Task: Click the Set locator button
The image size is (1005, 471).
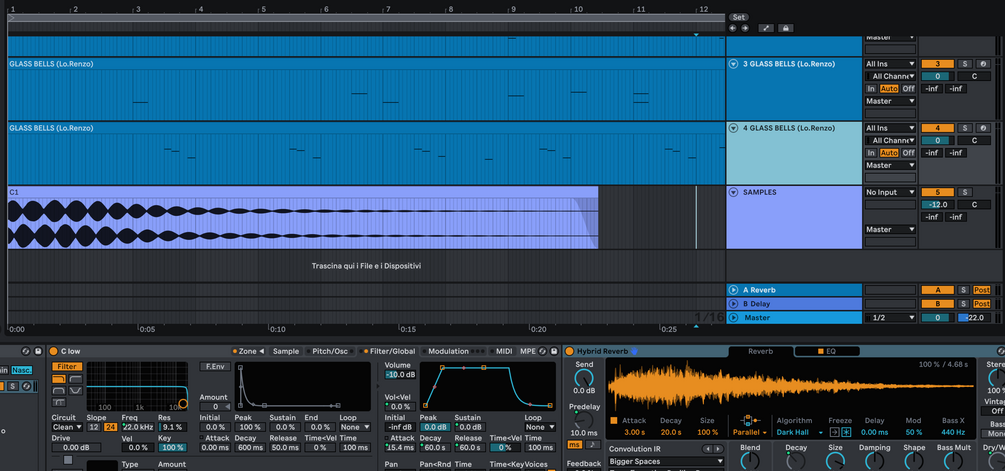Action: pyautogui.click(x=738, y=17)
